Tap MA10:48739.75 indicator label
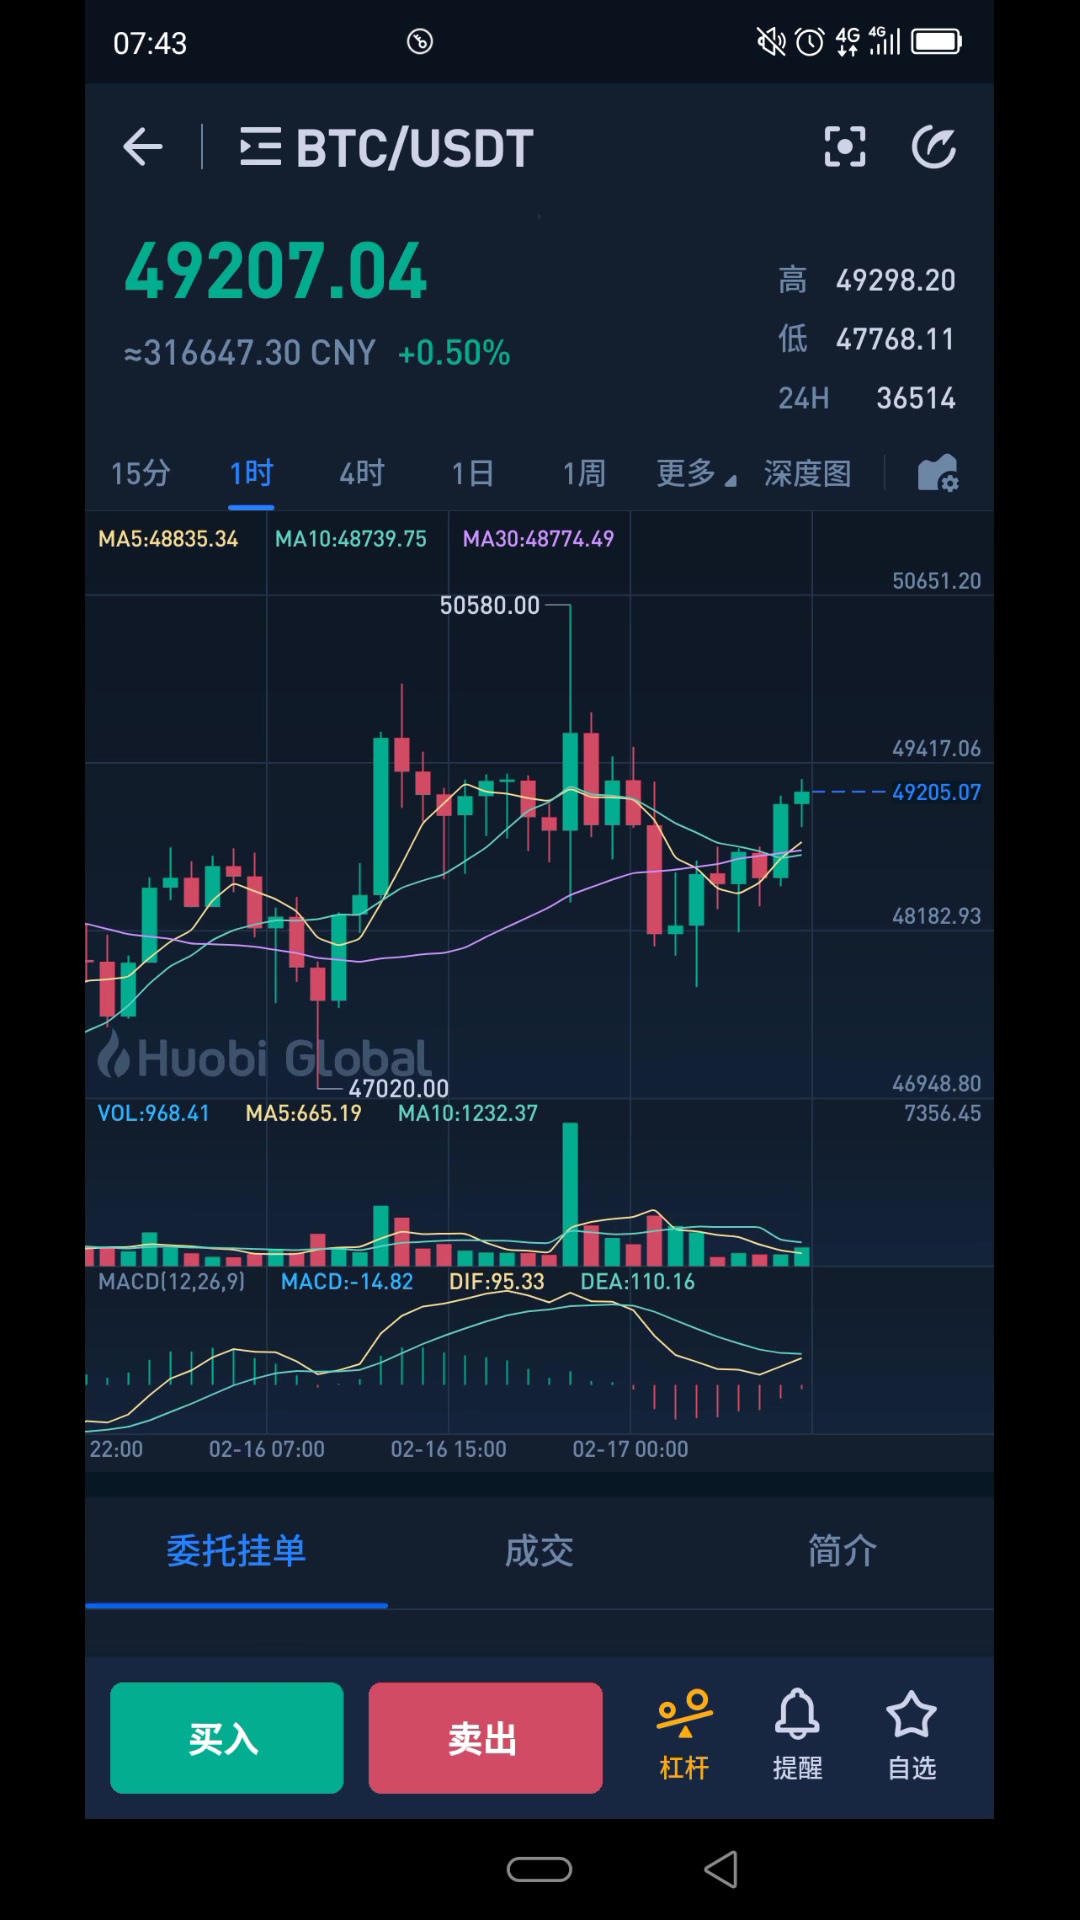Image resolution: width=1080 pixels, height=1920 pixels. pyautogui.click(x=351, y=539)
